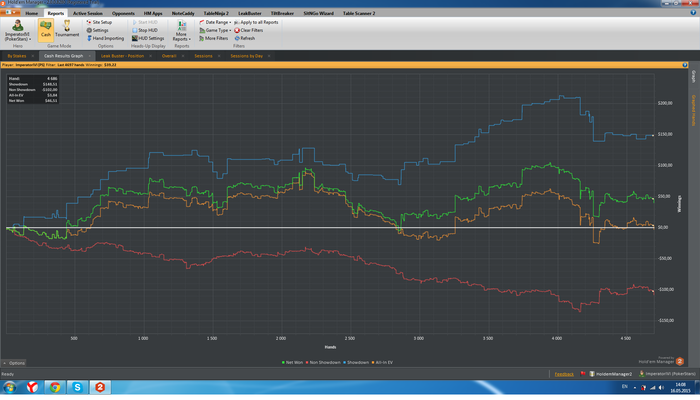Switch to Leak Buster - Position report tab
Image resolution: width=700 pixels, height=400 pixels.
click(x=122, y=56)
